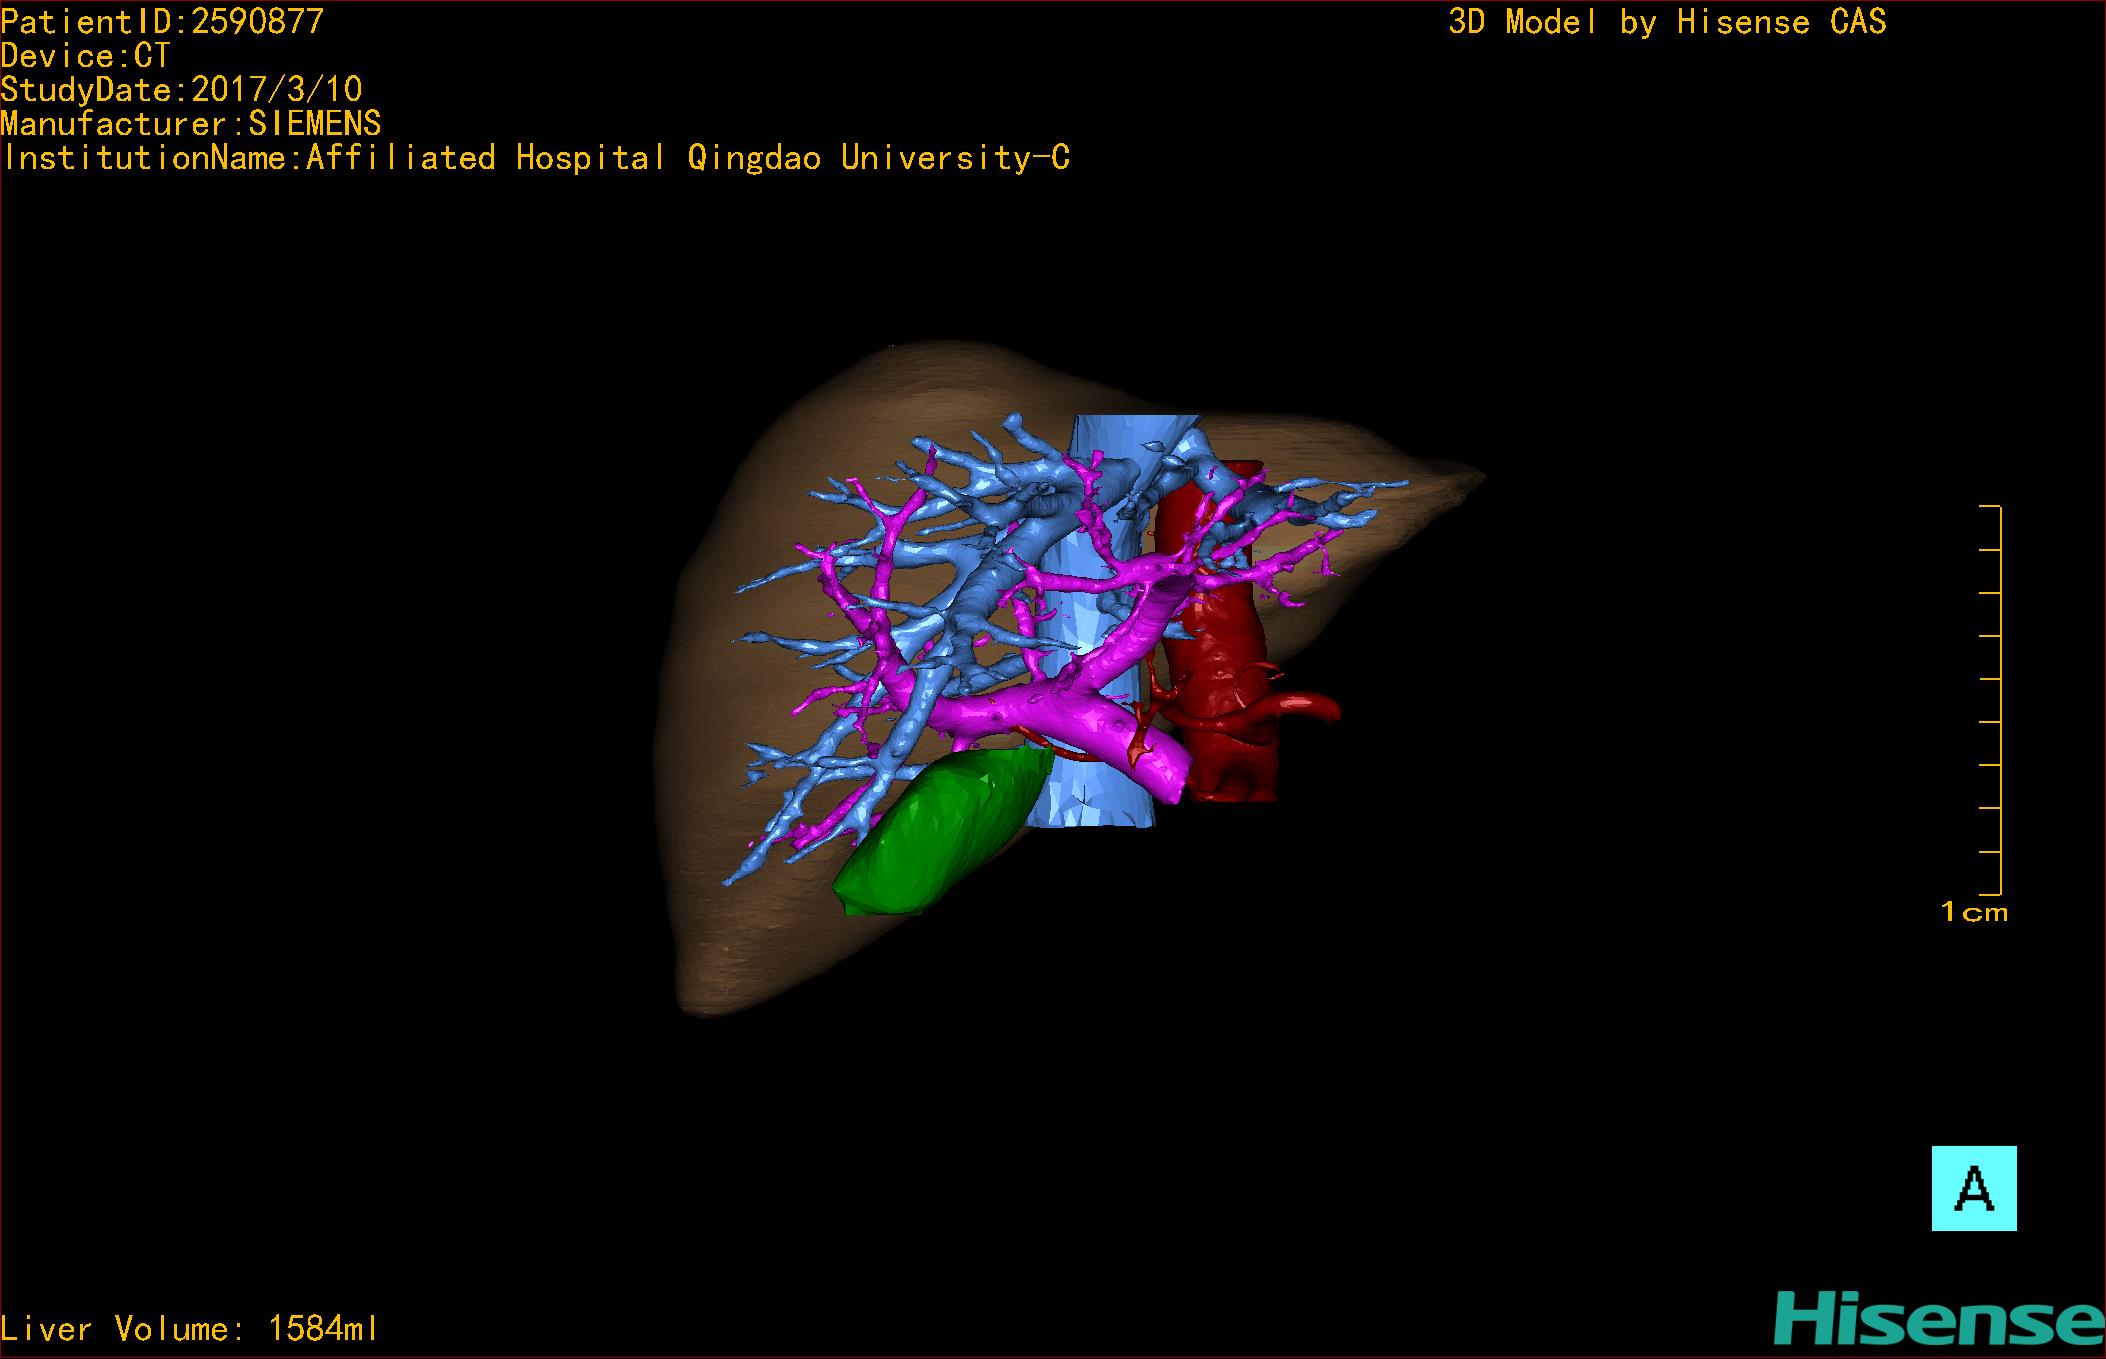
Task: Click the InstitutionName text line
Action: [x=535, y=158]
